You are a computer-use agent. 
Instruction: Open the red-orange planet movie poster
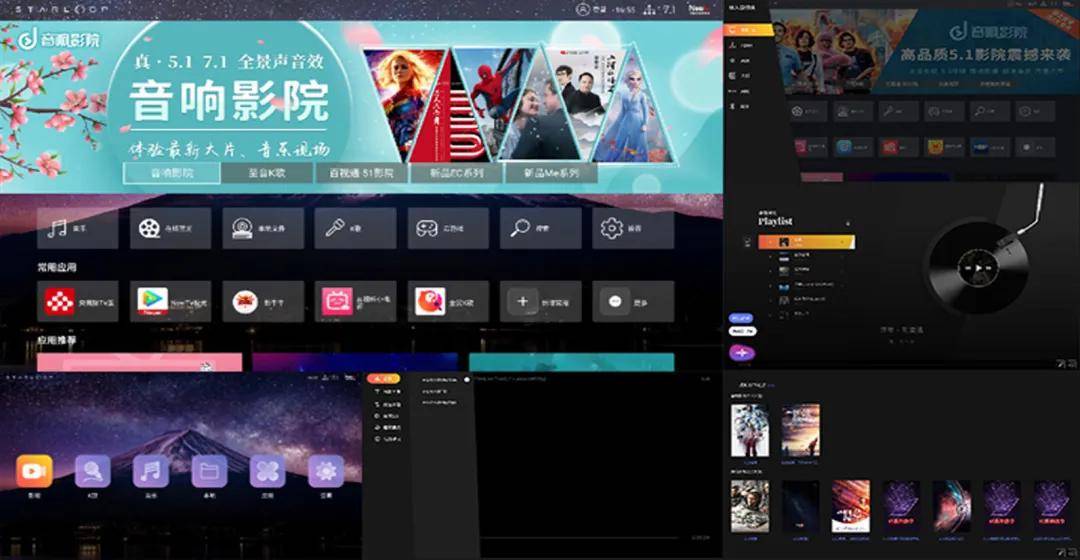click(851, 506)
